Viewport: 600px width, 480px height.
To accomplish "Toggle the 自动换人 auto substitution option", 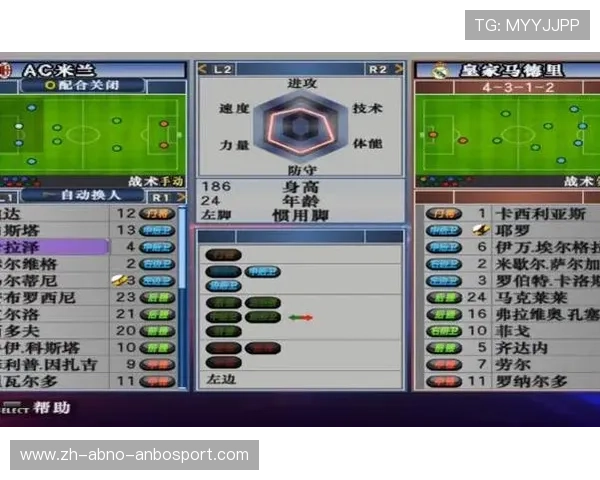I will (90, 196).
